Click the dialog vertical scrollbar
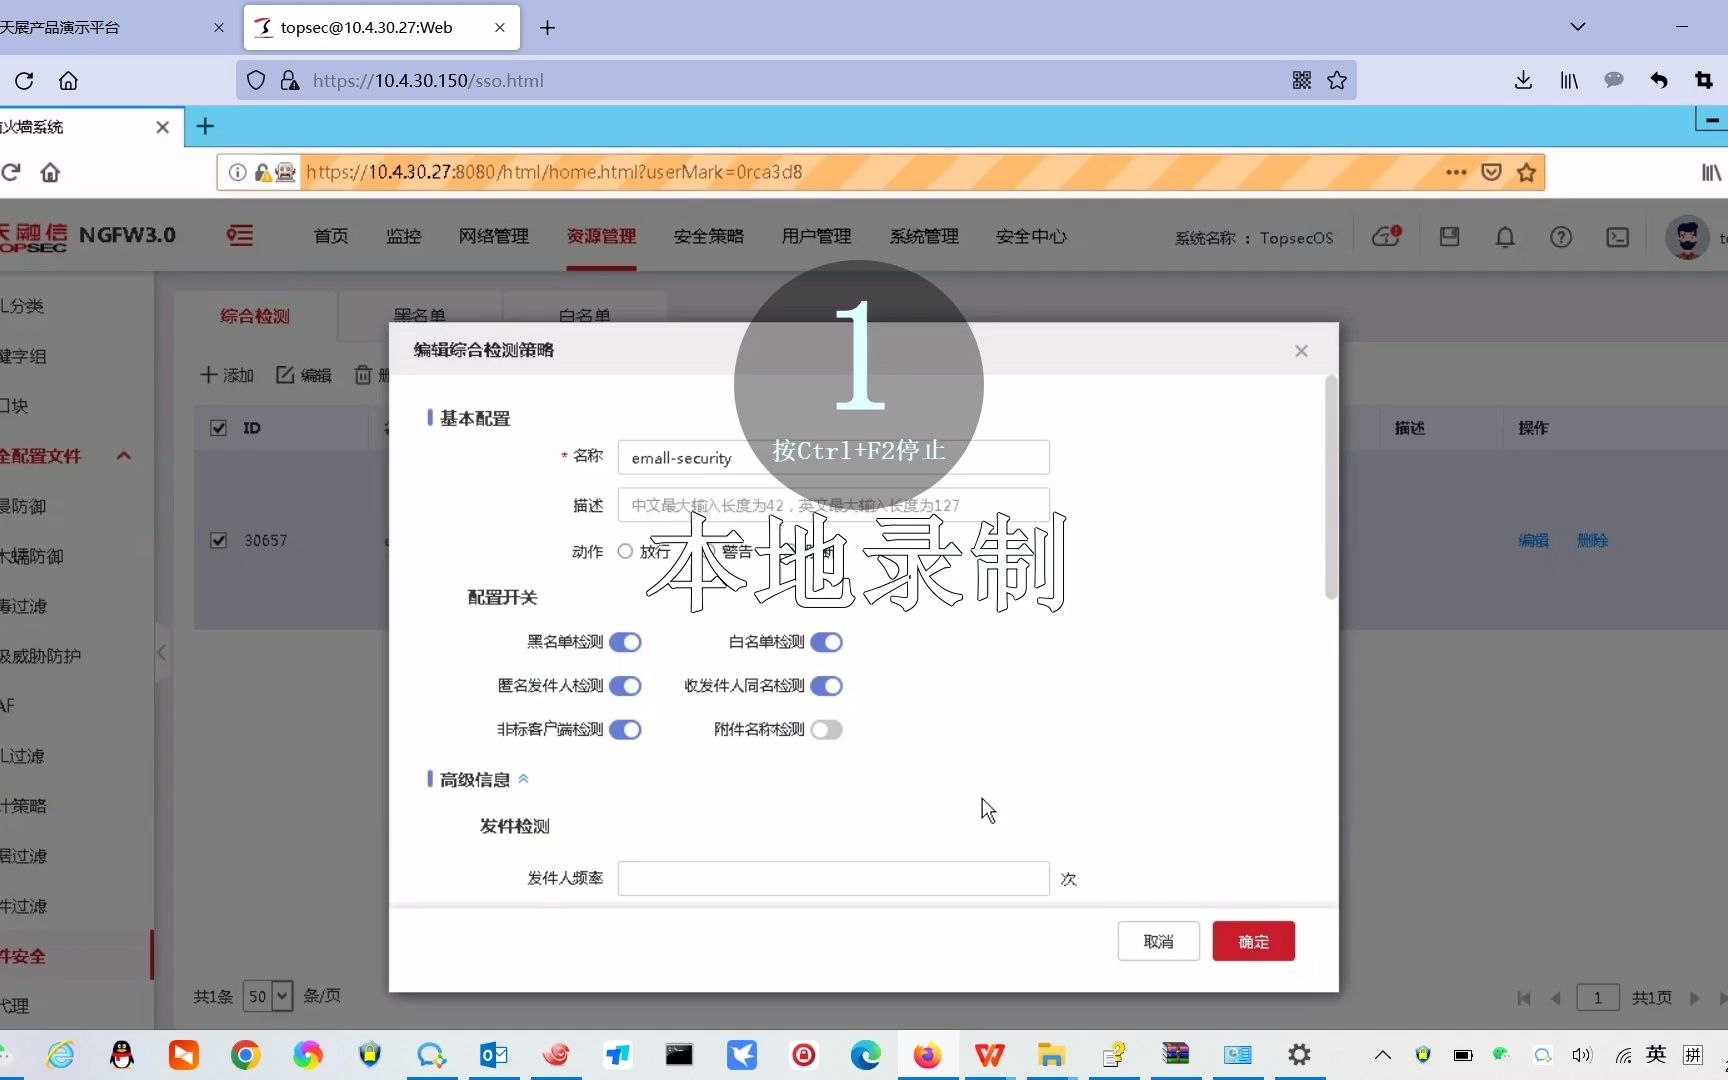Image resolution: width=1728 pixels, height=1080 pixels. (1331, 488)
